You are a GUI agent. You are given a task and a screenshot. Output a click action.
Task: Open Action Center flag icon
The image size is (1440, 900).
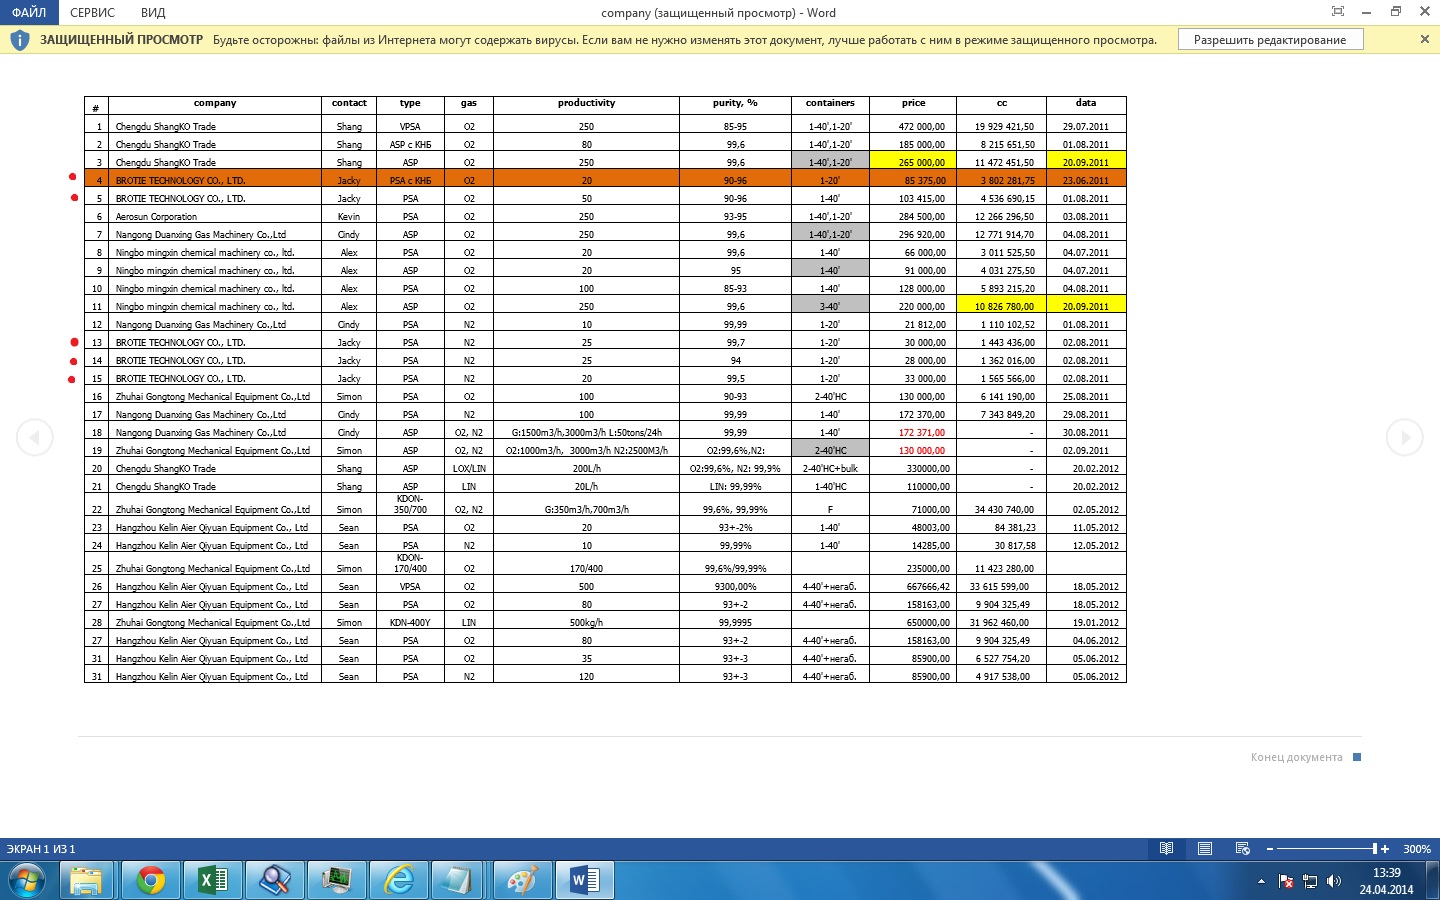coord(1287,881)
